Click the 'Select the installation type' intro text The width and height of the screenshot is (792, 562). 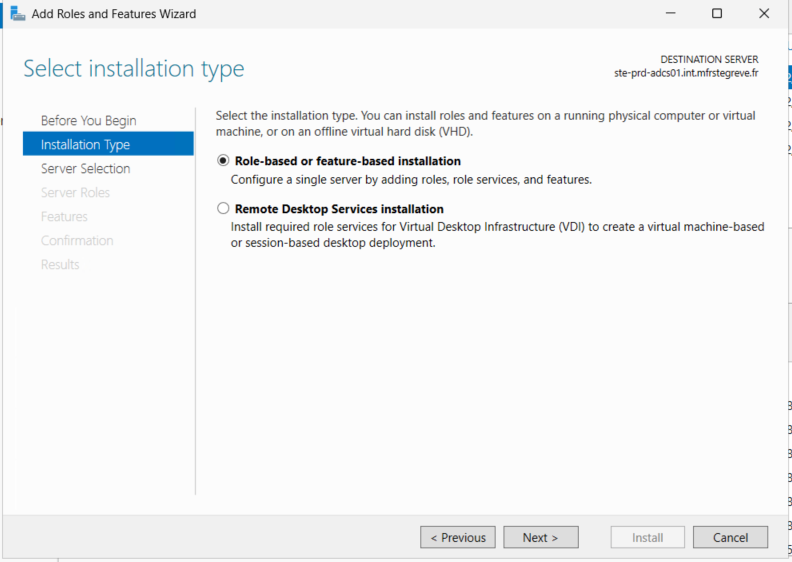coord(485,124)
